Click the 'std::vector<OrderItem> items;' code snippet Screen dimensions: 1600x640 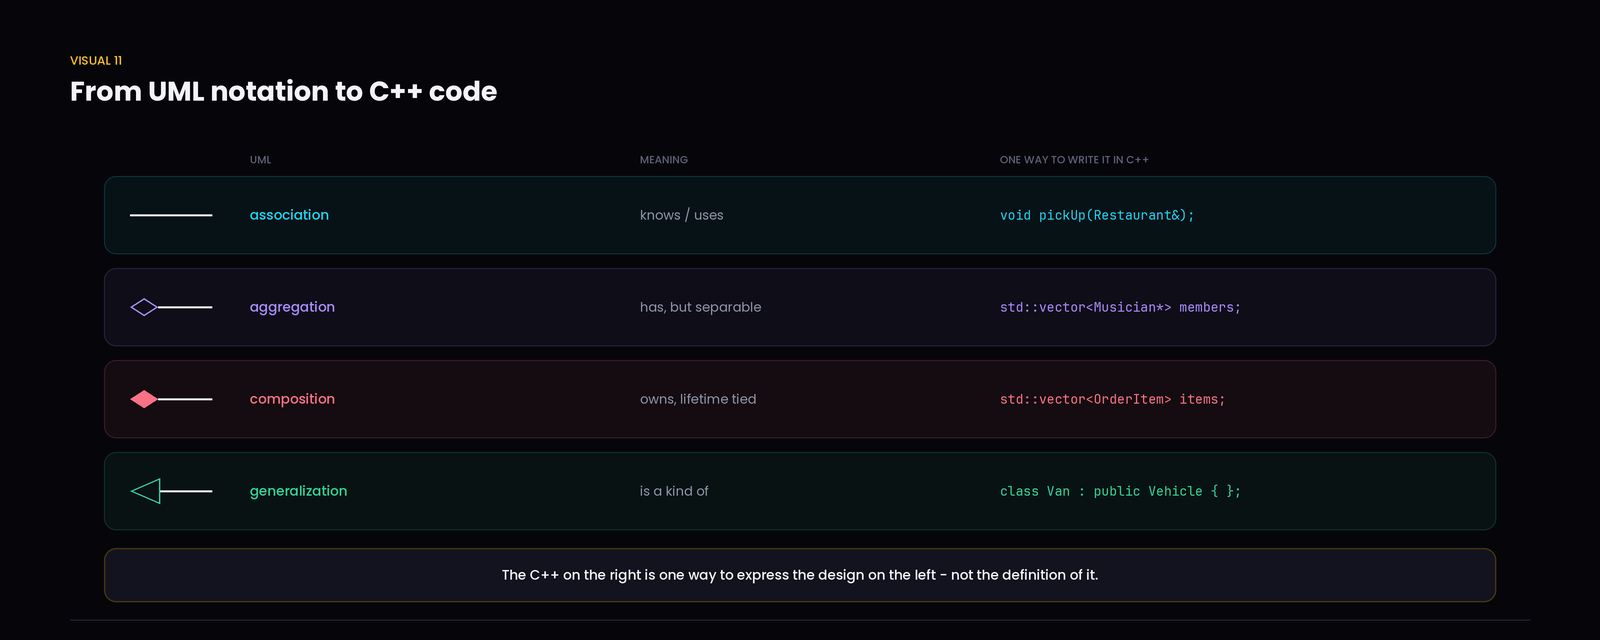1112,399
